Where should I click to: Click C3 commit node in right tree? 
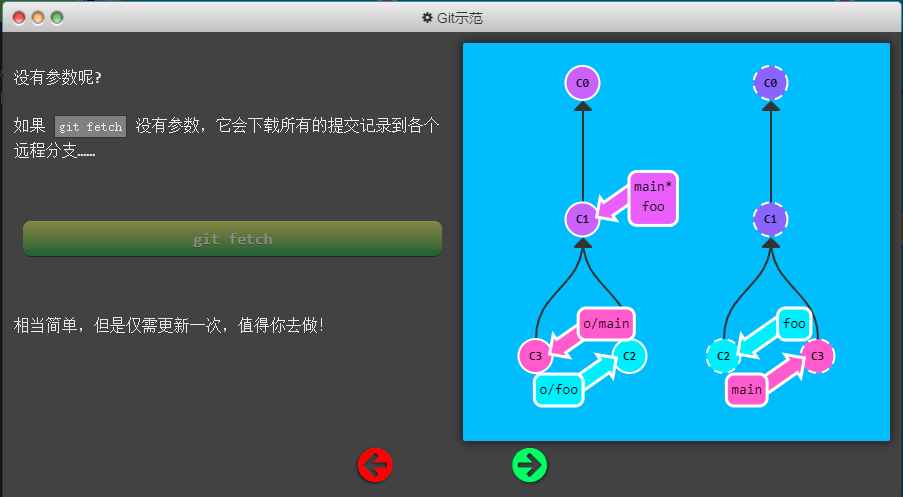[817, 355]
